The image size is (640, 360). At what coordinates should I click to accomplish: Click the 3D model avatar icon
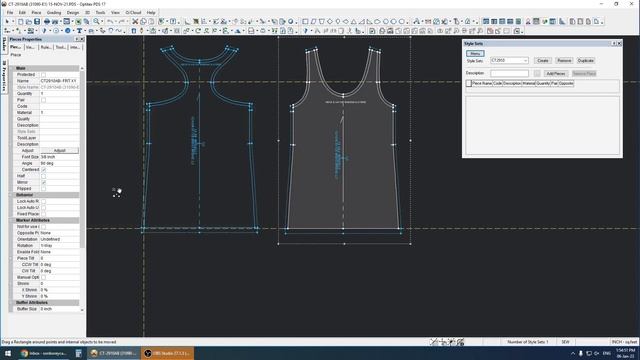click(528, 21)
